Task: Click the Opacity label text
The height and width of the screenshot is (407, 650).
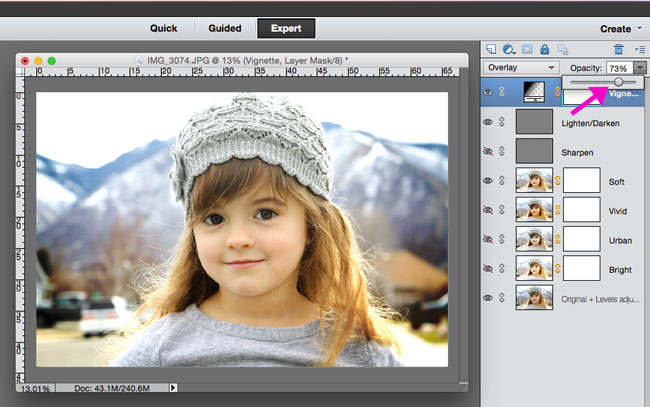Action: 586,68
